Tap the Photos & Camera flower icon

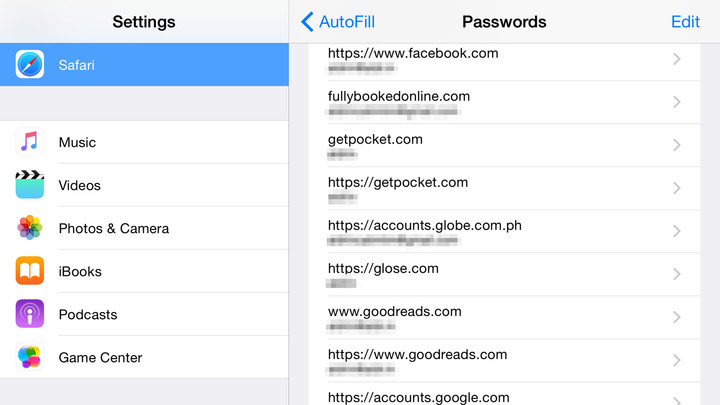click(30, 228)
